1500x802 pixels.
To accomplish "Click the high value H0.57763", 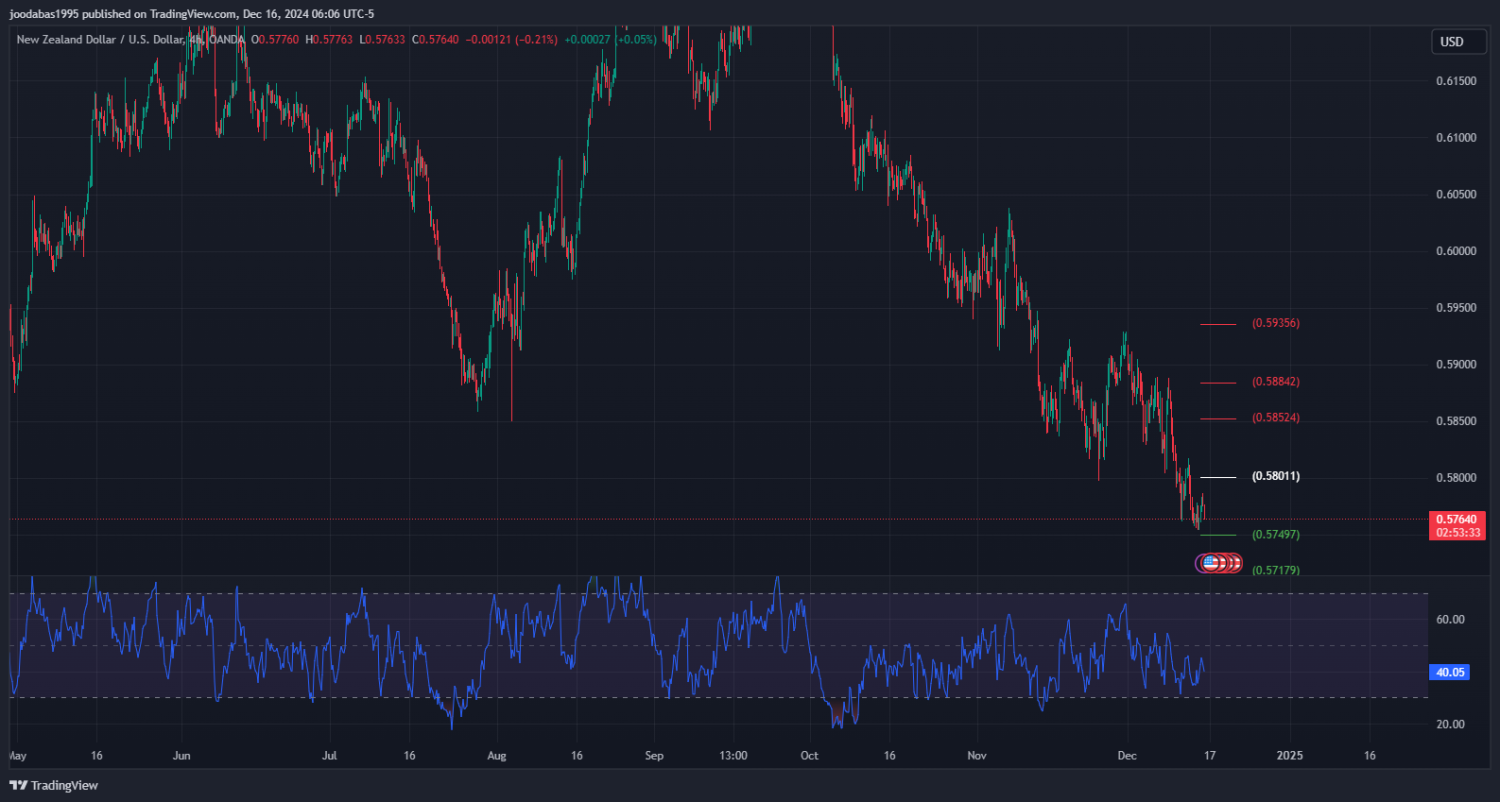I will click(331, 40).
